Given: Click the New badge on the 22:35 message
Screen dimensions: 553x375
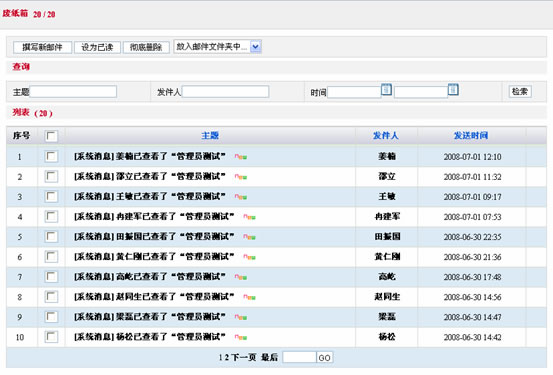Looking at the screenshot, I should click(x=249, y=237).
